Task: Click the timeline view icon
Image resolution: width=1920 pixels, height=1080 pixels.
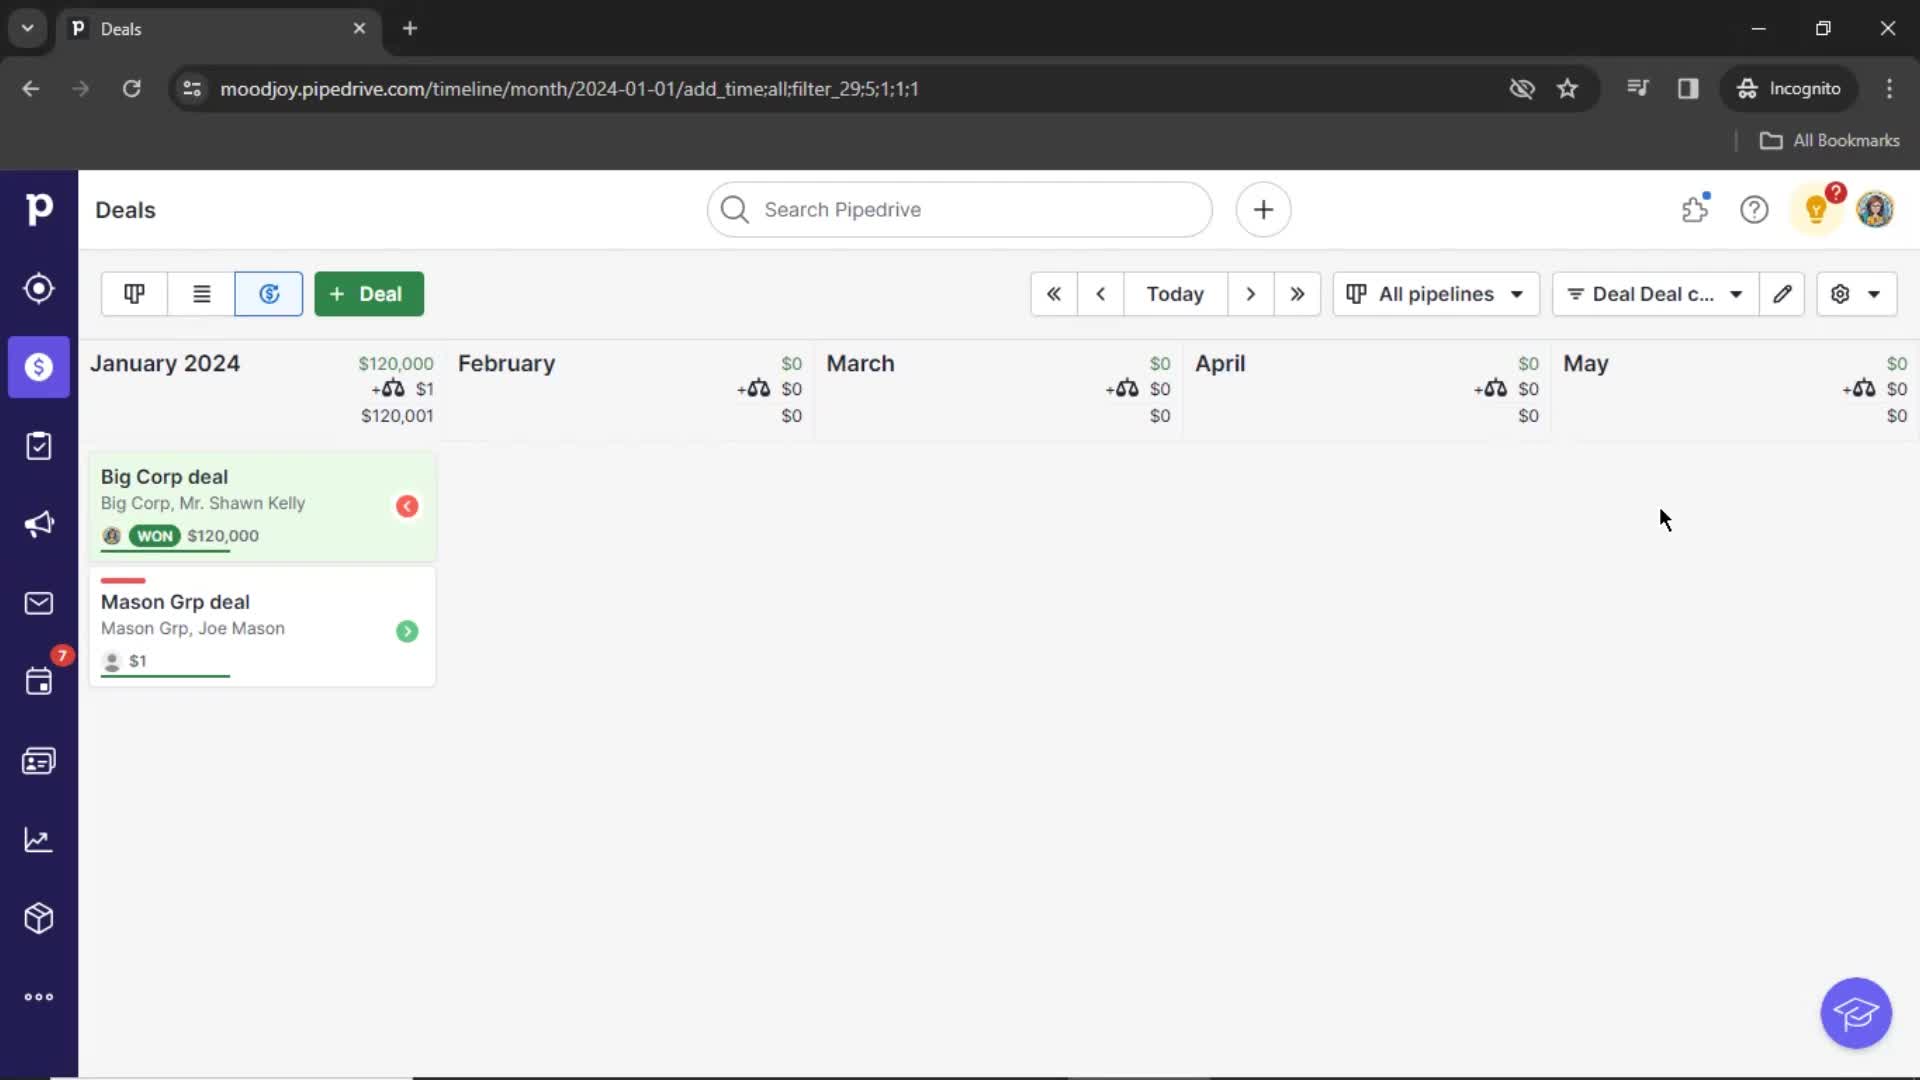Action: pyautogui.click(x=269, y=293)
